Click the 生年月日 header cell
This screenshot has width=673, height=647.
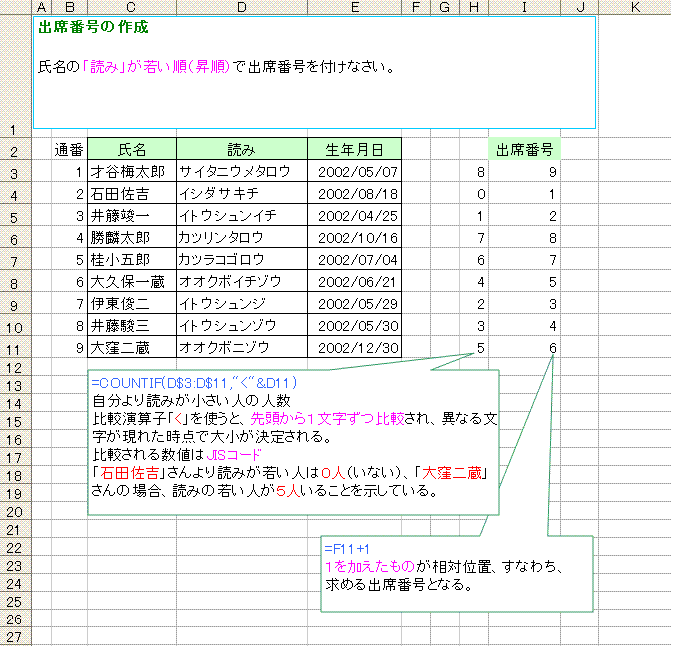coord(355,149)
